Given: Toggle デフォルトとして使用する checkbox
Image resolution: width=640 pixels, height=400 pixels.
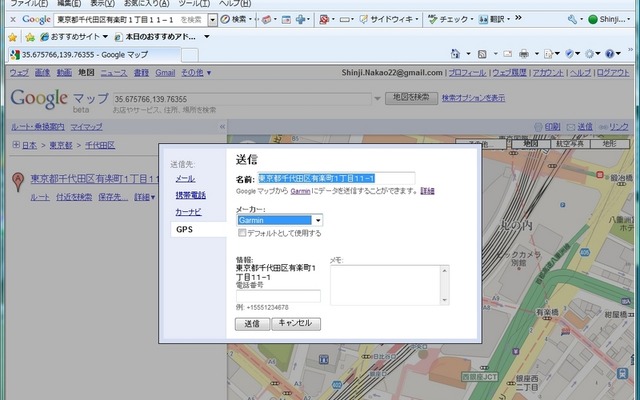Looking at the screenshot, I should [242, 233].
